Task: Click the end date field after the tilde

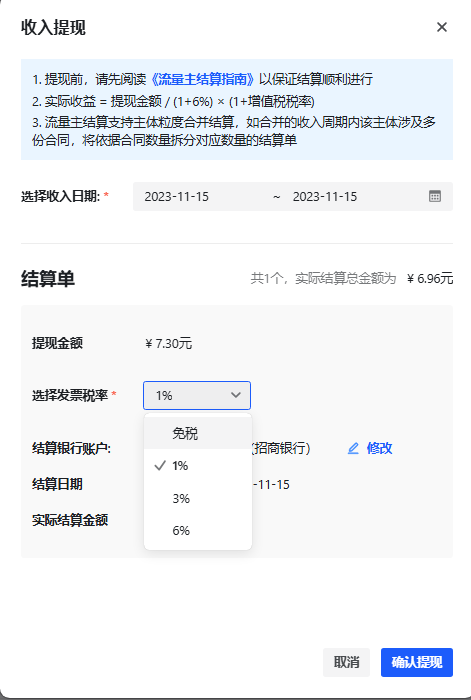Action: [x=325, y=196]
